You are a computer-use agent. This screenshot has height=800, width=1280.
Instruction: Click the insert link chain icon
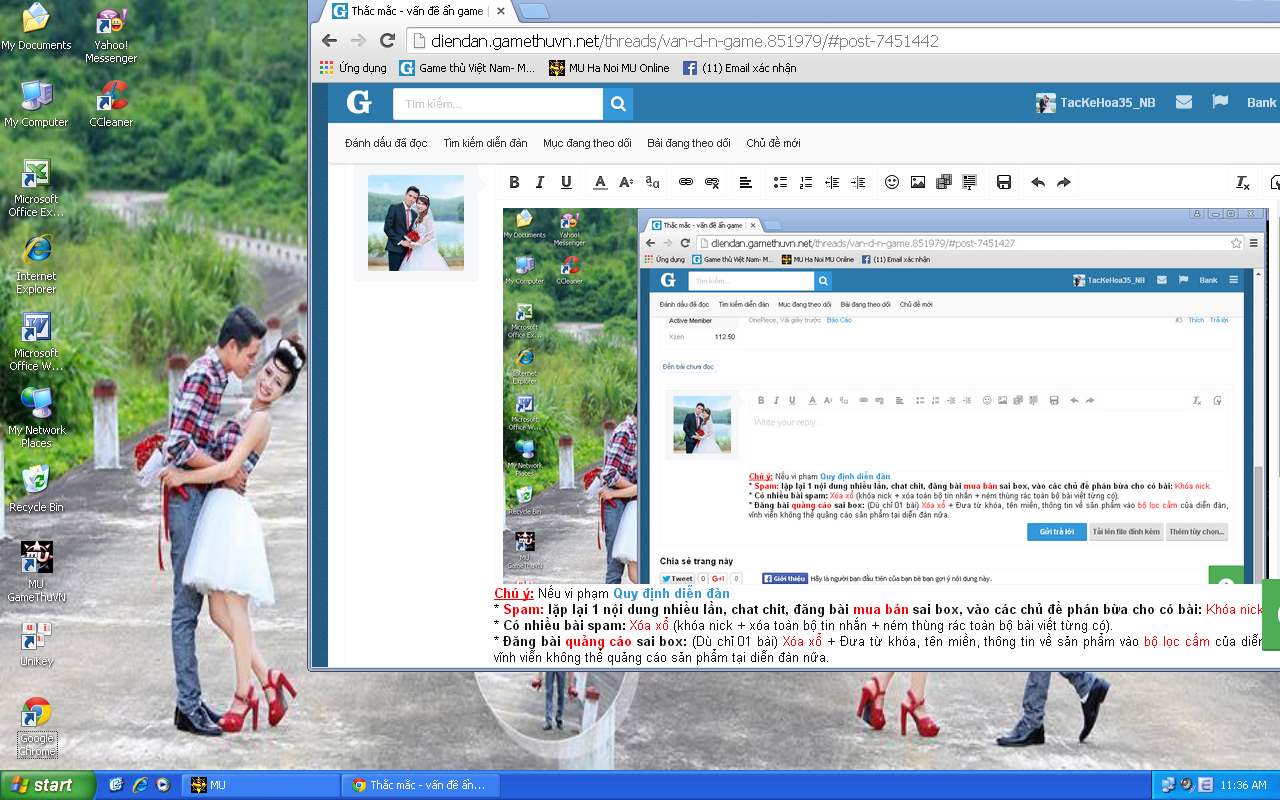click(x=686, y=182)
